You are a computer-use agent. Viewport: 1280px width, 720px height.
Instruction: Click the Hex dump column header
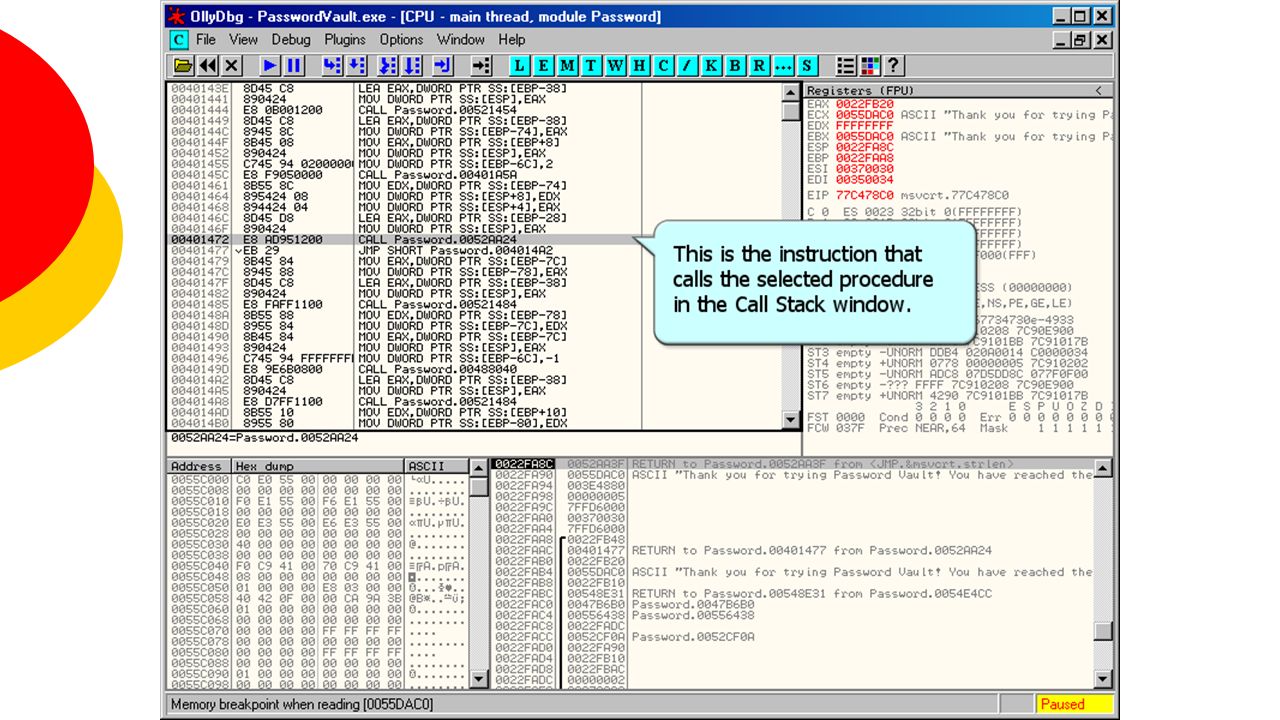318,466
